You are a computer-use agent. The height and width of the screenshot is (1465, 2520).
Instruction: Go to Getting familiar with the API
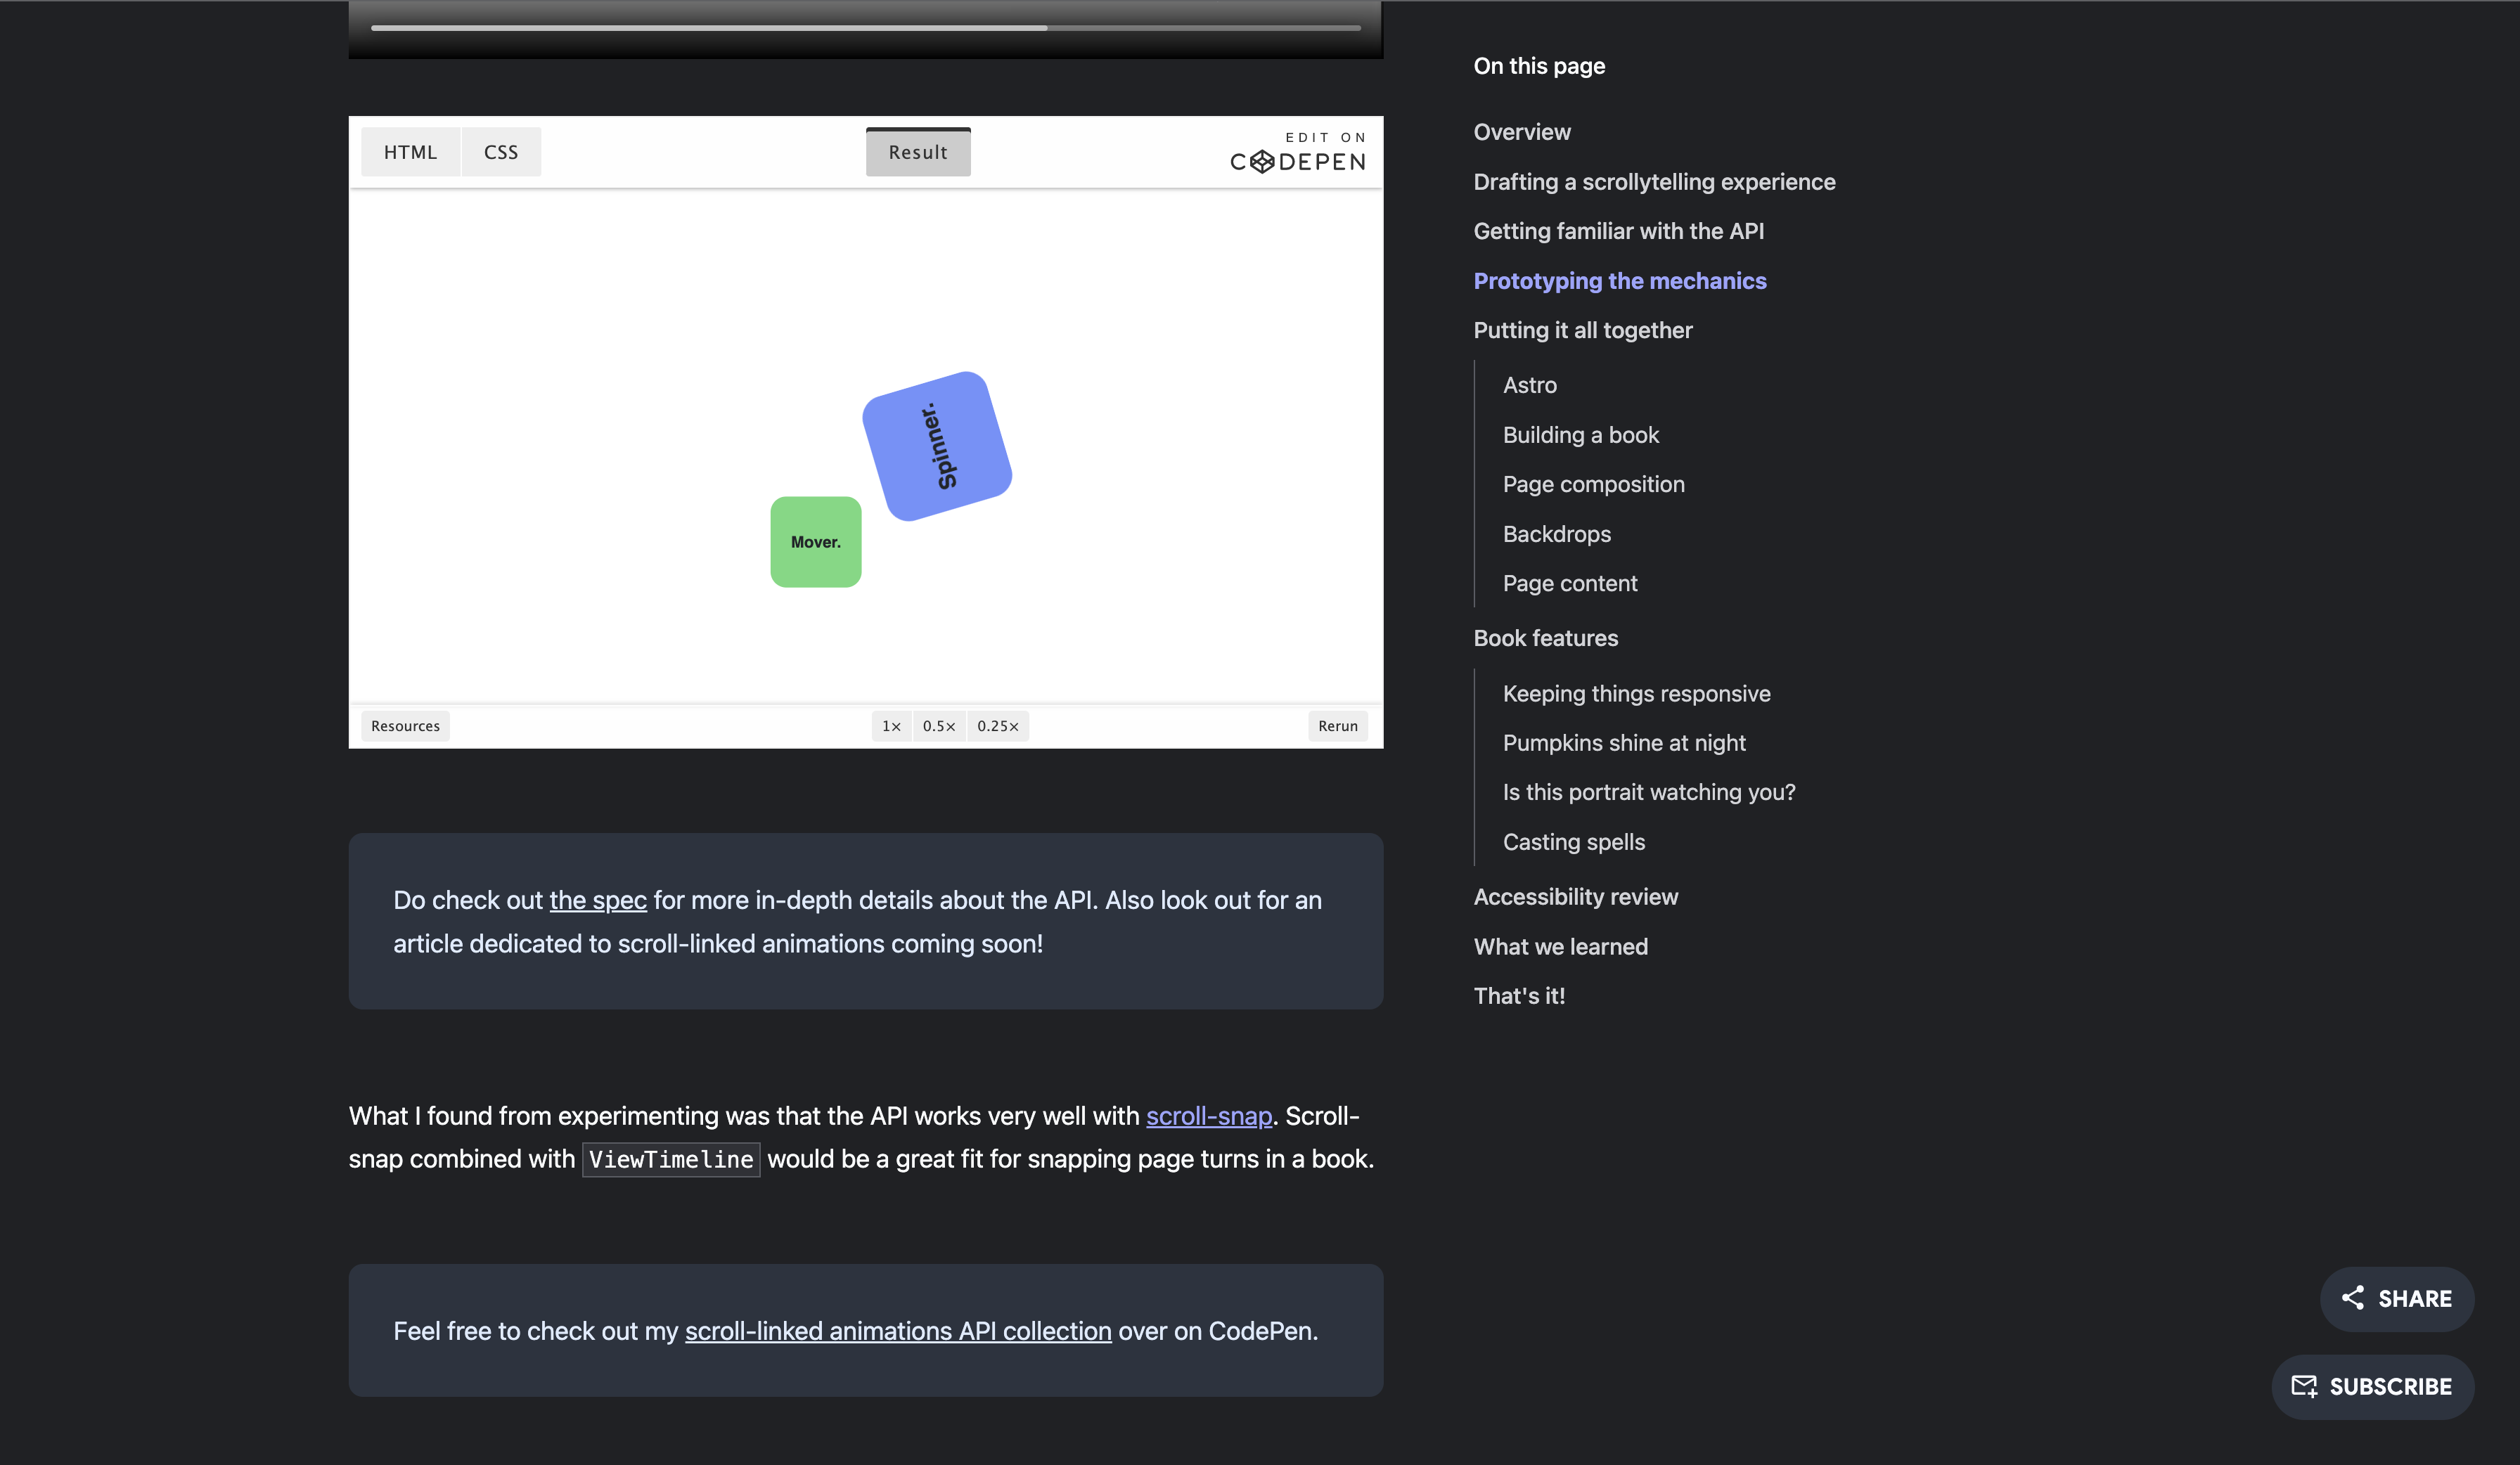[x=1619, y=231]
